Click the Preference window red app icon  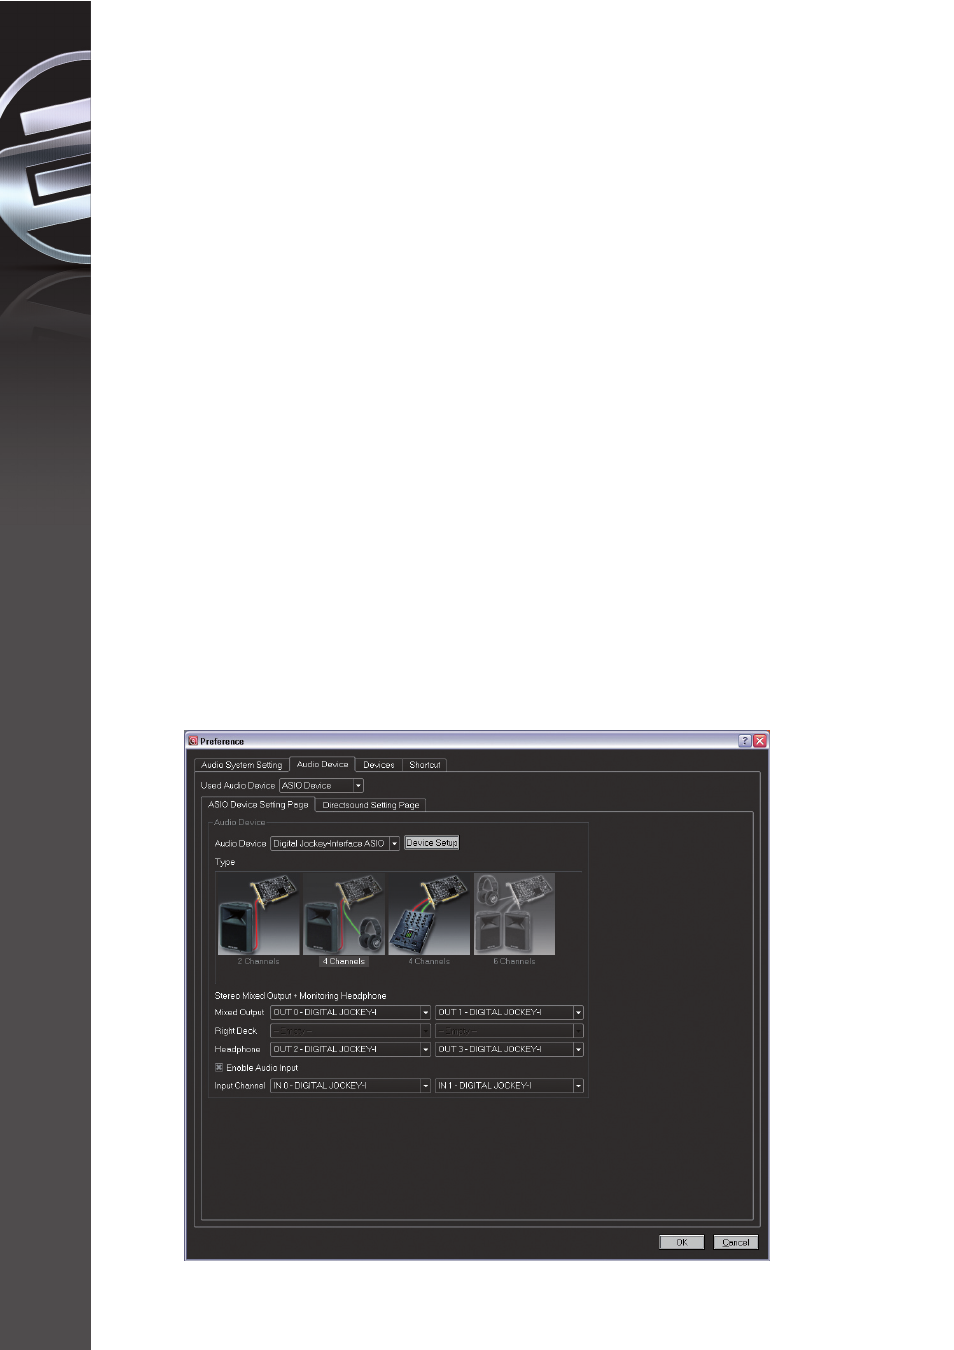[x=193, y=741]
